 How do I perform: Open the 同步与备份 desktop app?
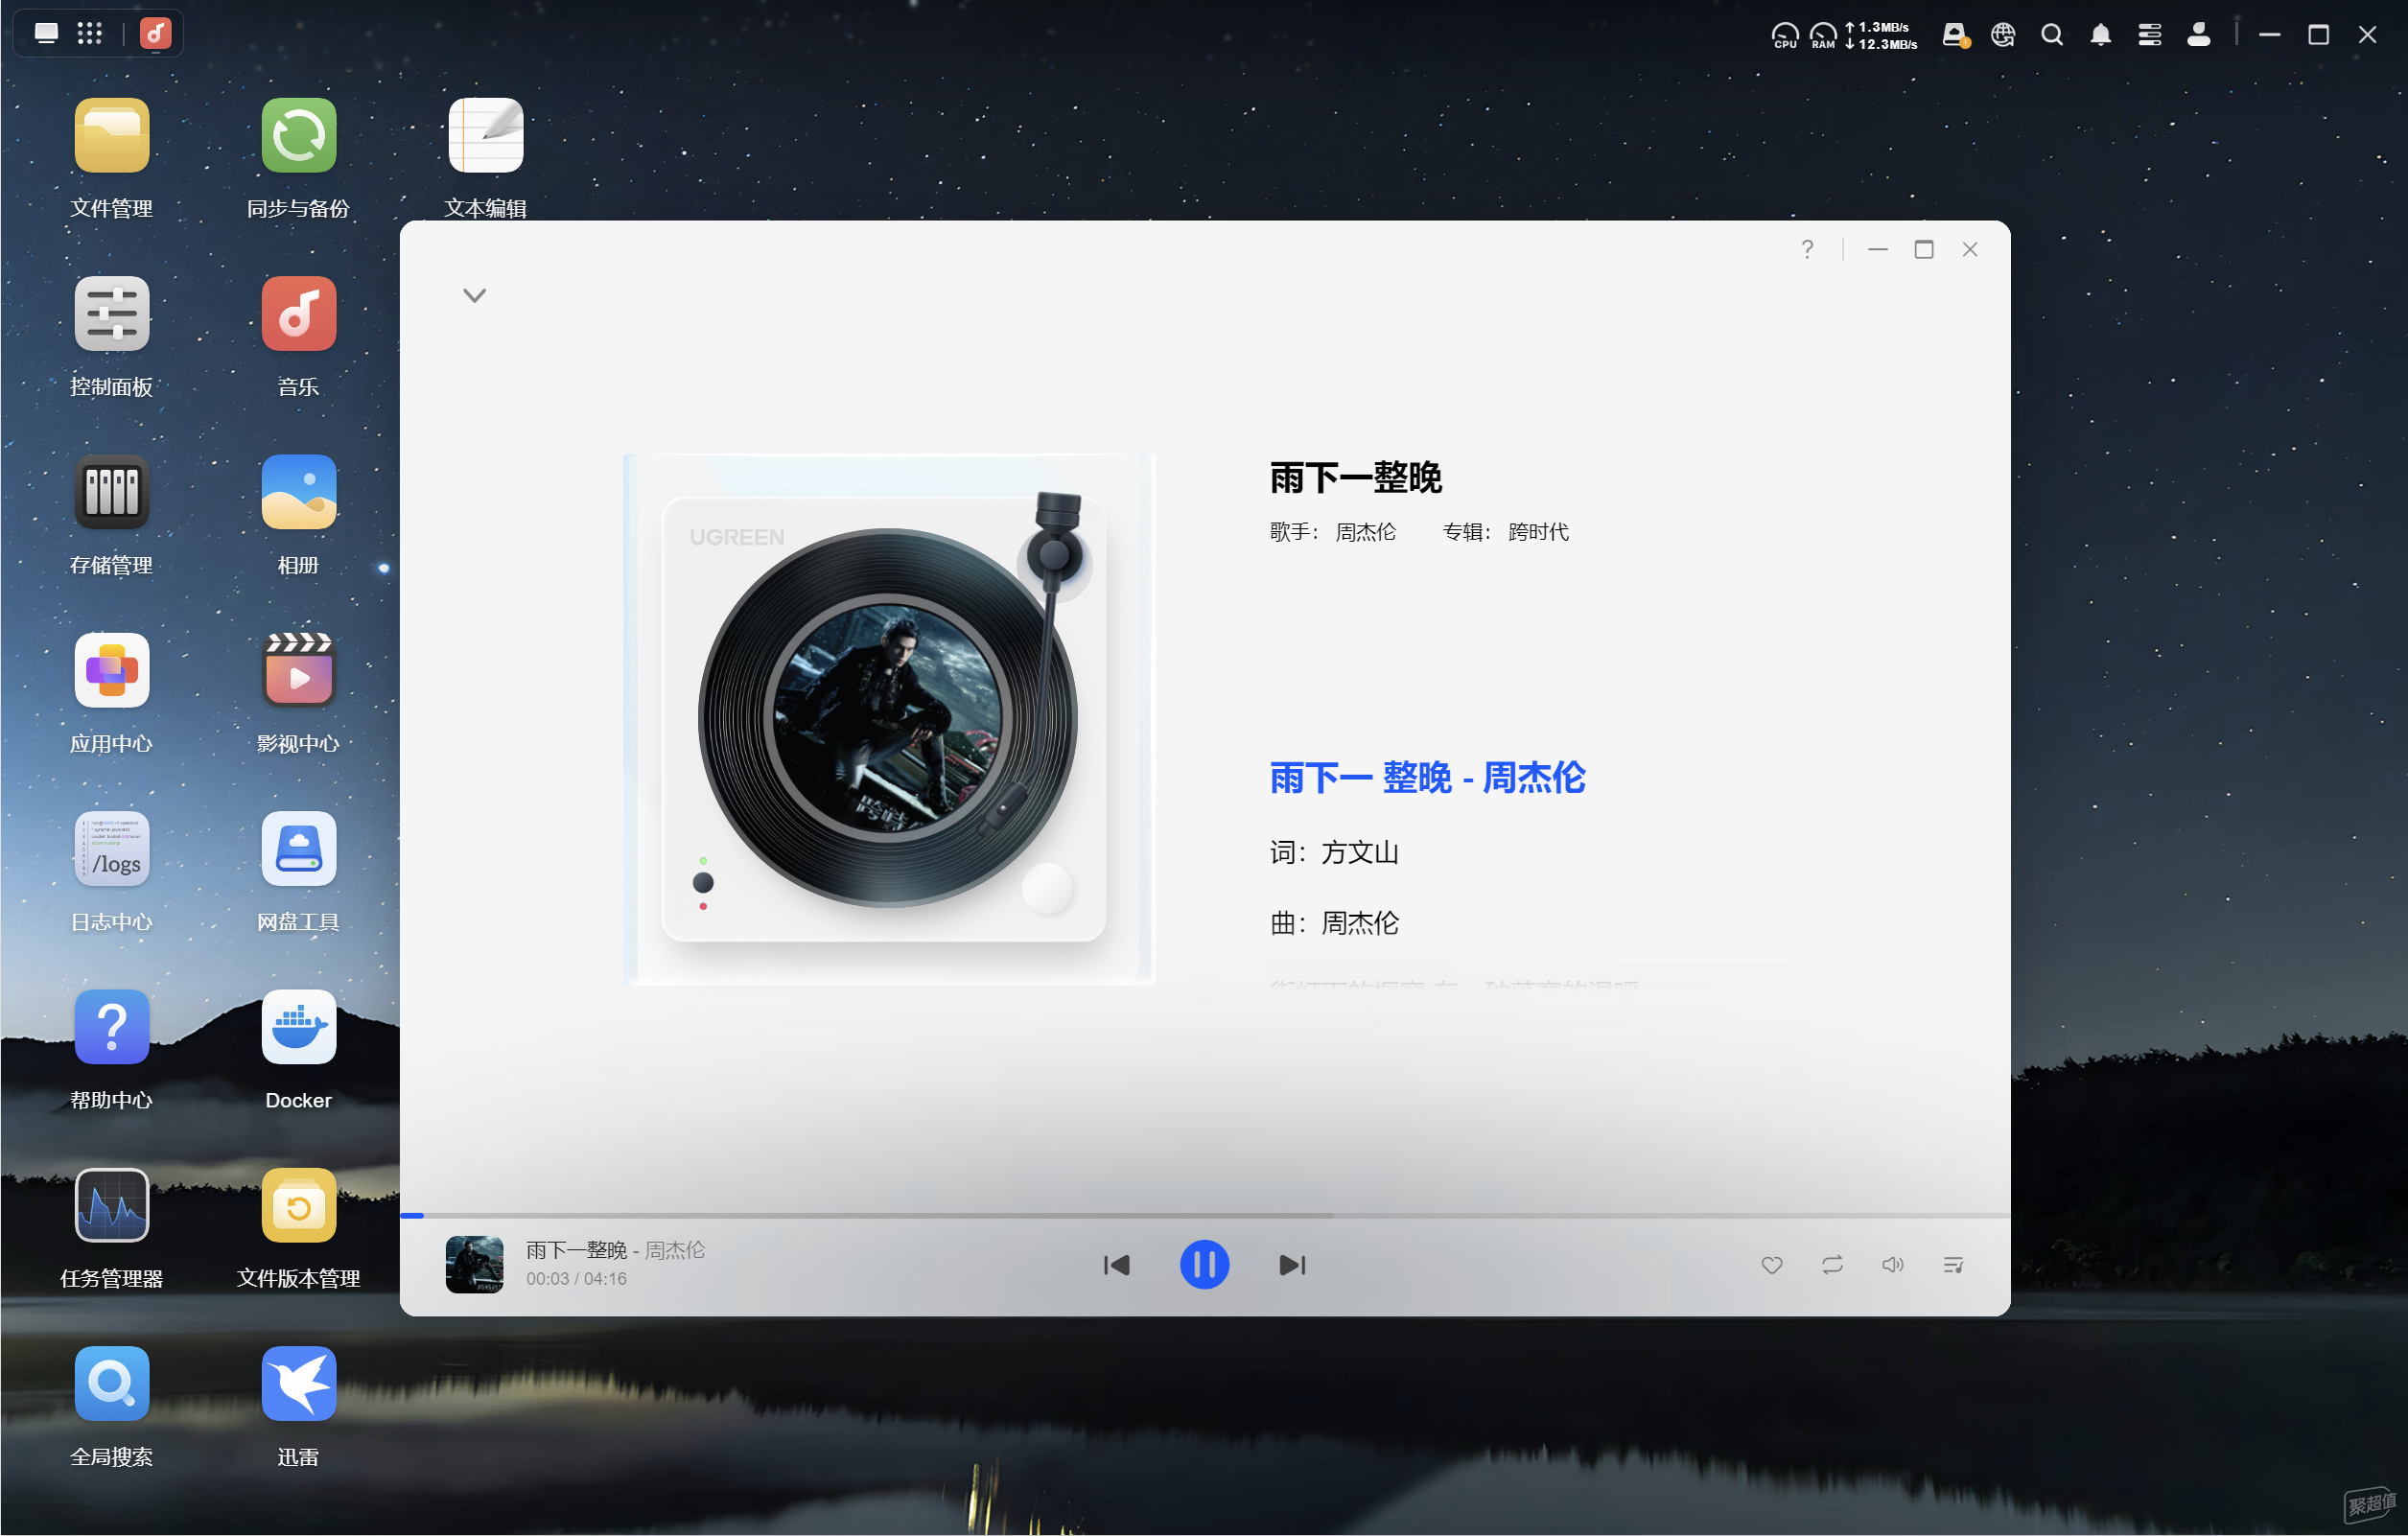tap(298, 136)
